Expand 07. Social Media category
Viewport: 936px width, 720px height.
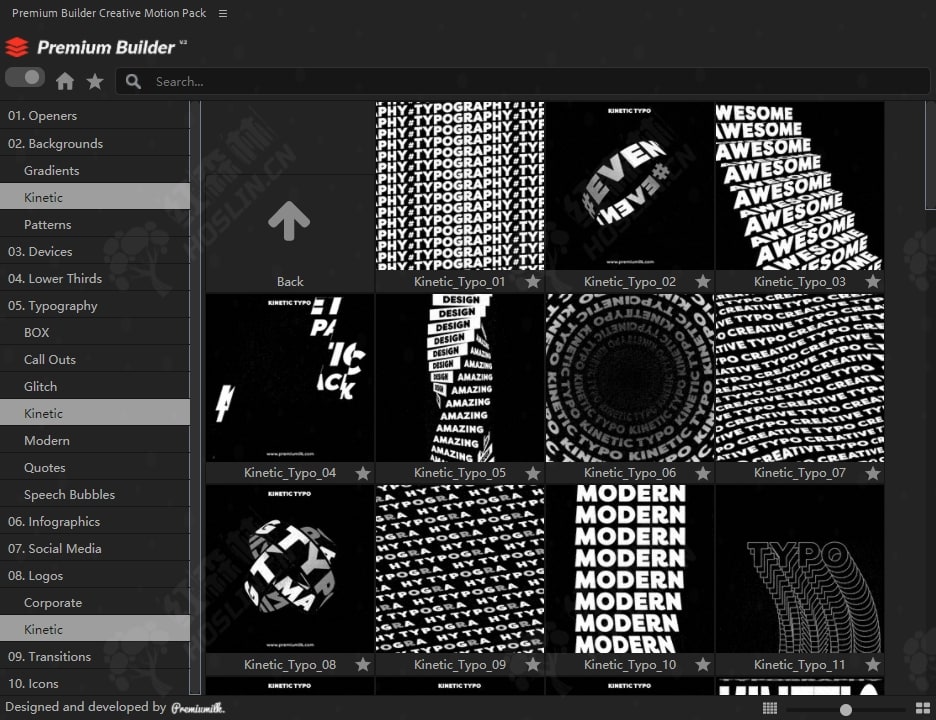pyautogui.click(x=95, y=548)
